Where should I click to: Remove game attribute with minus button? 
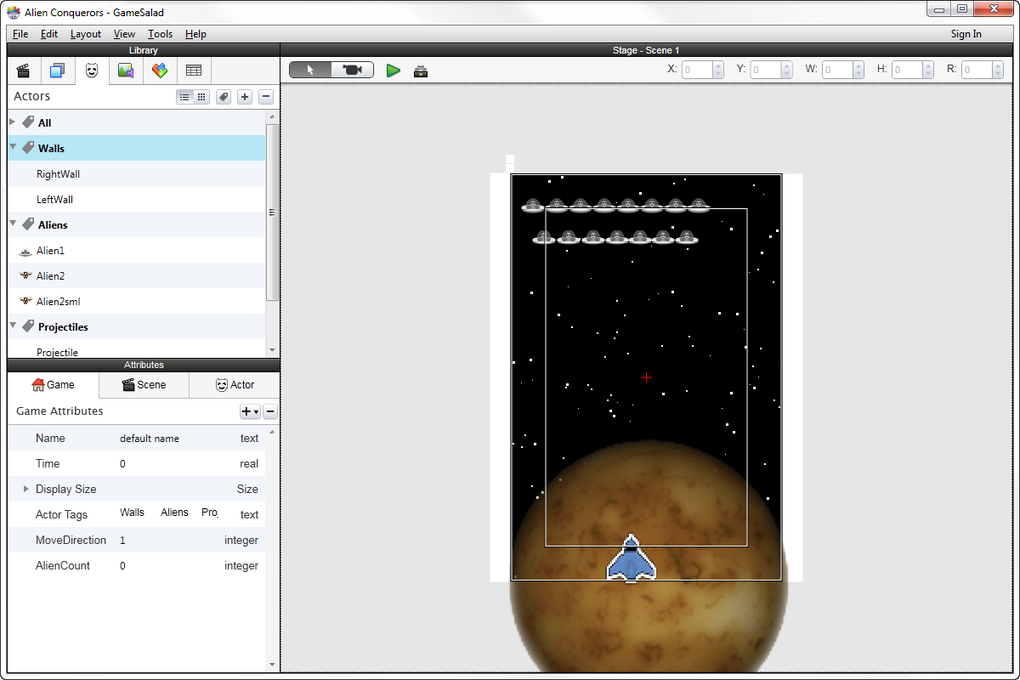point(270,411)
